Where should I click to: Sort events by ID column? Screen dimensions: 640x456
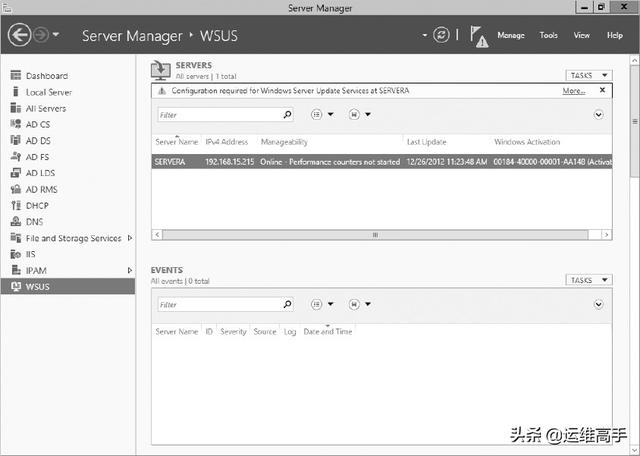209,331
